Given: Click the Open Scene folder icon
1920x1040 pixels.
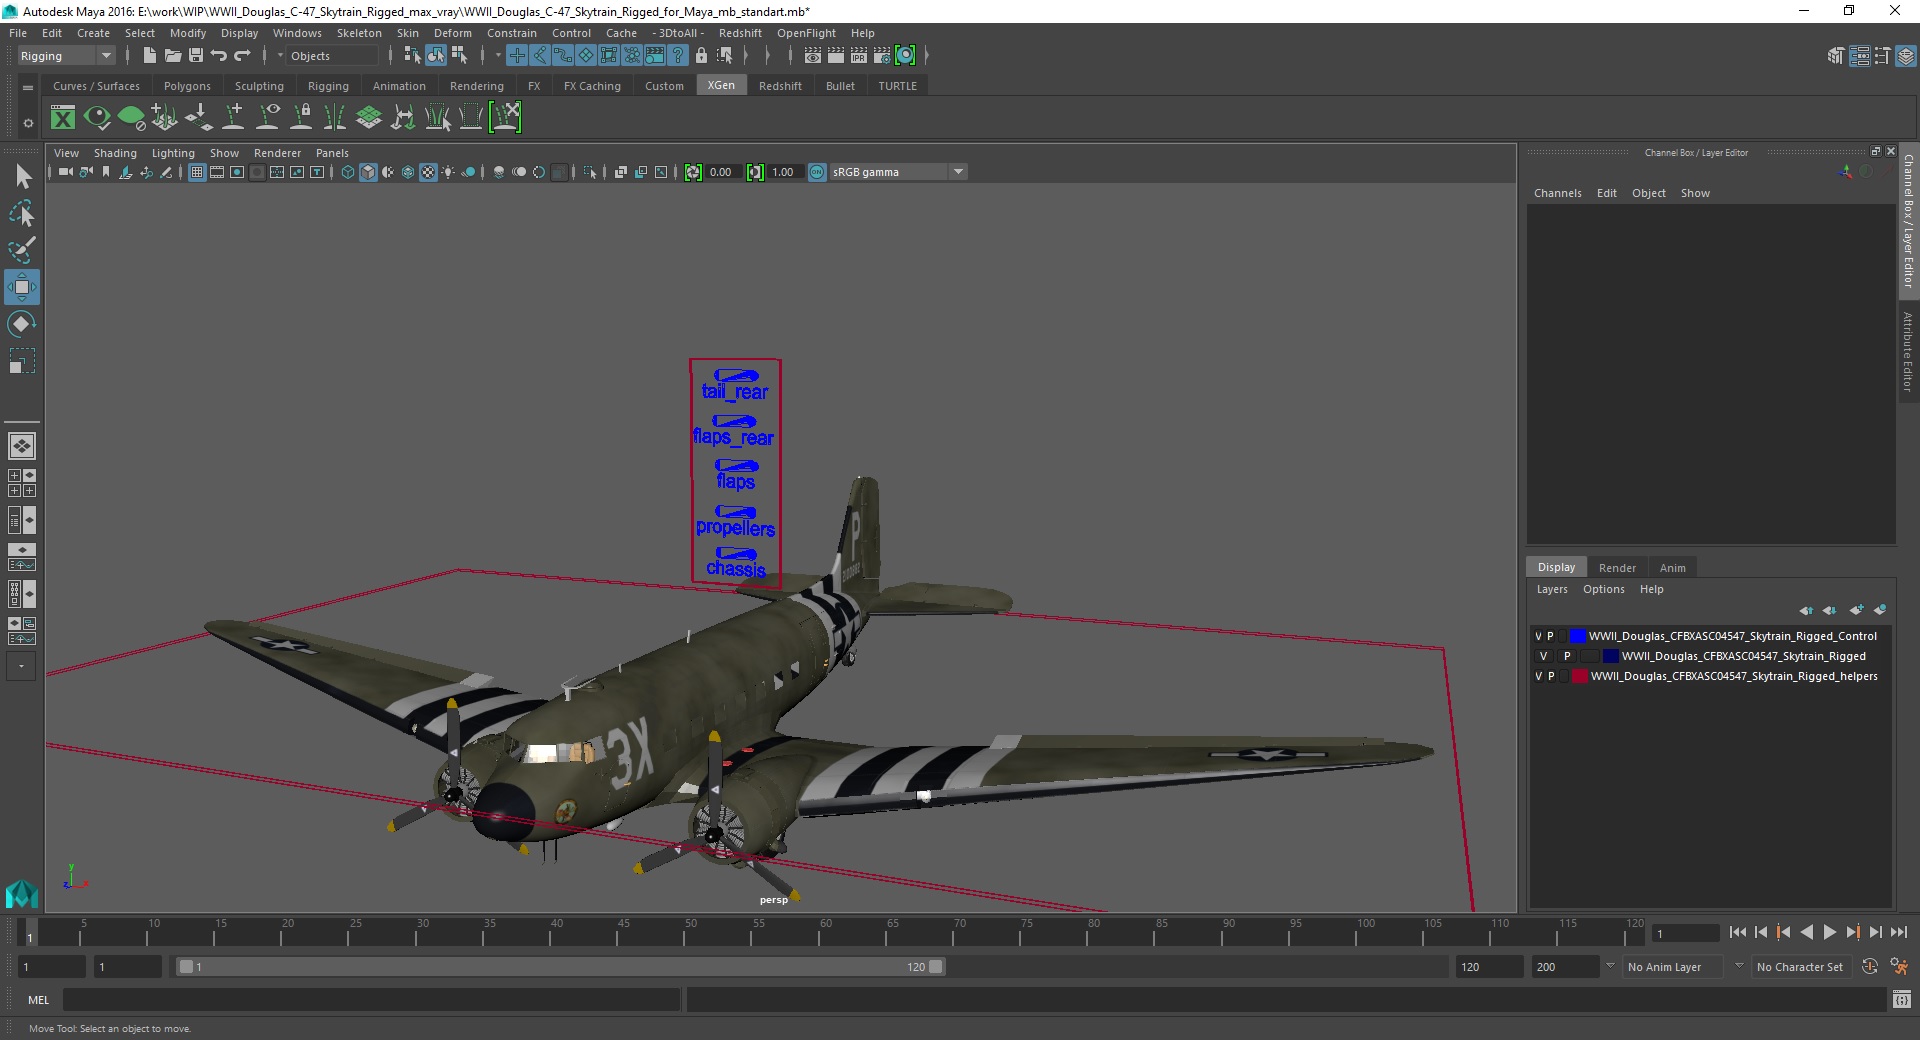Looking at the screenshot, I should click(x=172, y=56).
